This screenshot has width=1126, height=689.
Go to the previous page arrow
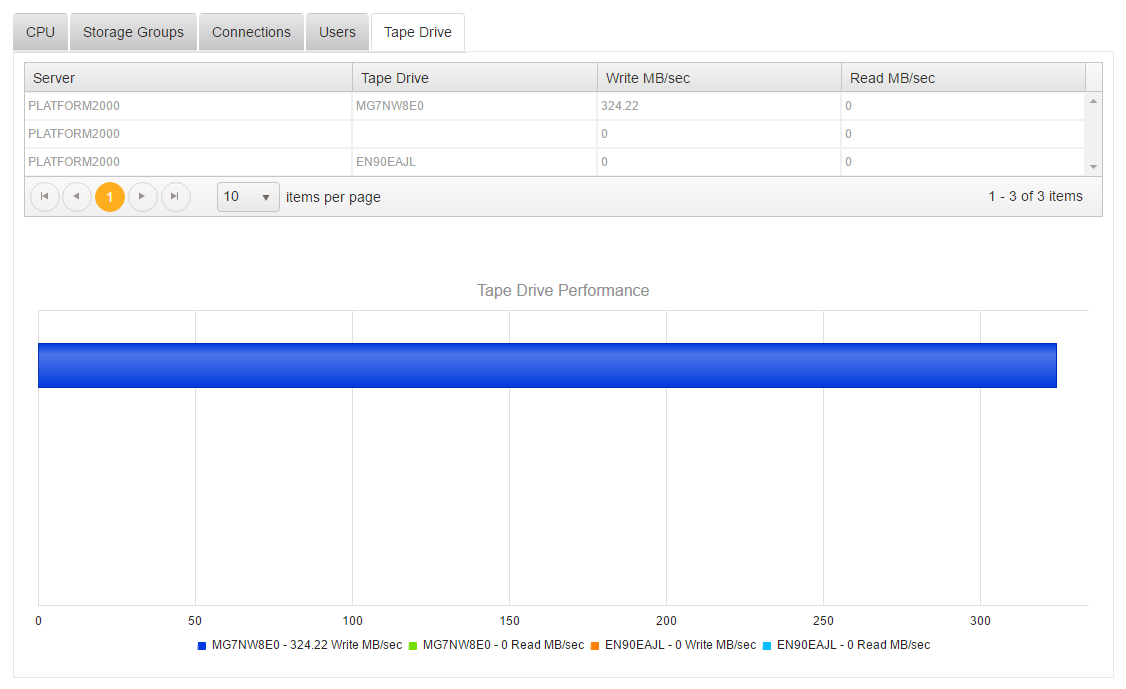pyautogui.click(x=77, y=197)
